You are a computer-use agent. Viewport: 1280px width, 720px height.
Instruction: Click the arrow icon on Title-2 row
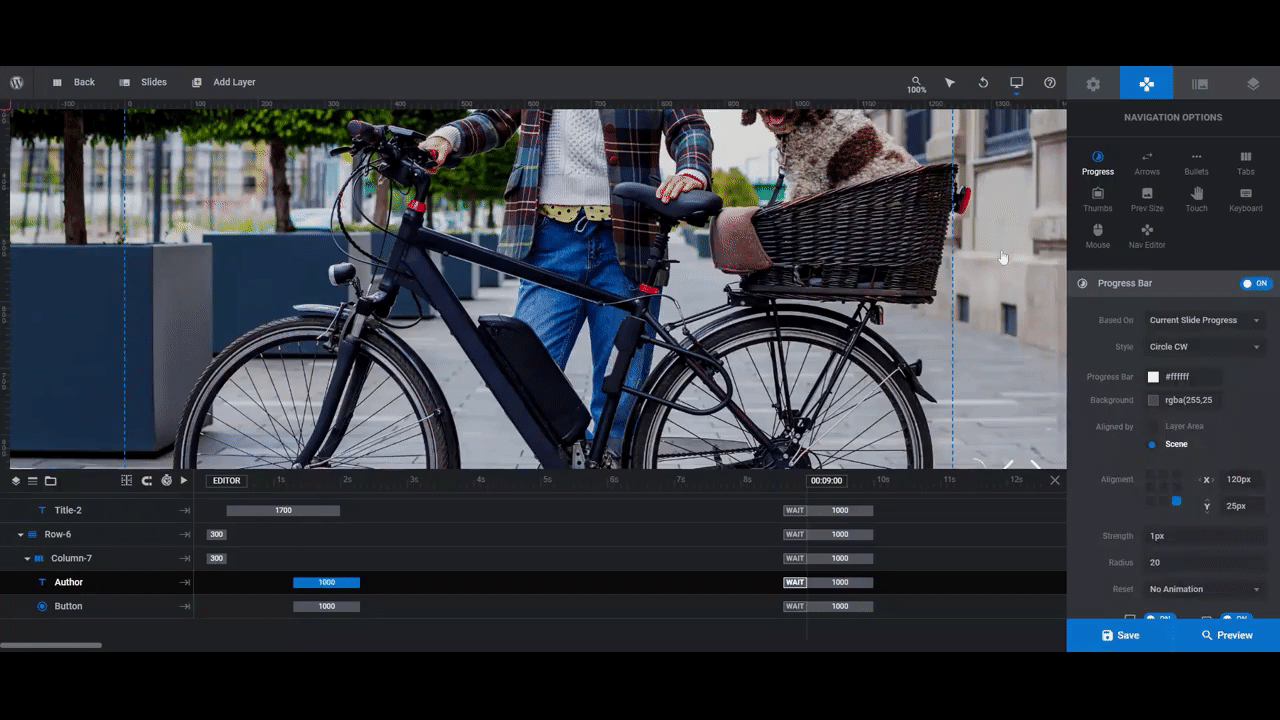click(x=185, y=510)
